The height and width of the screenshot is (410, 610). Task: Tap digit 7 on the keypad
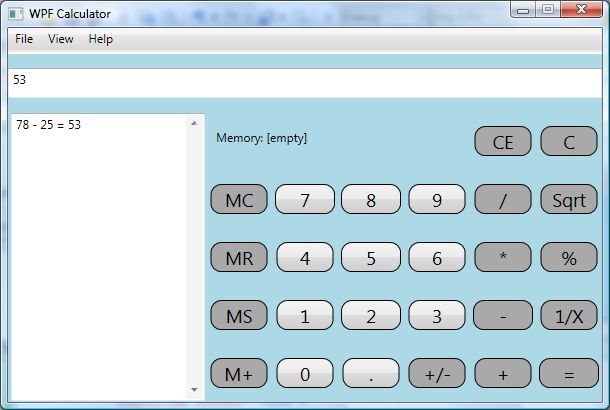pos(305,199)
